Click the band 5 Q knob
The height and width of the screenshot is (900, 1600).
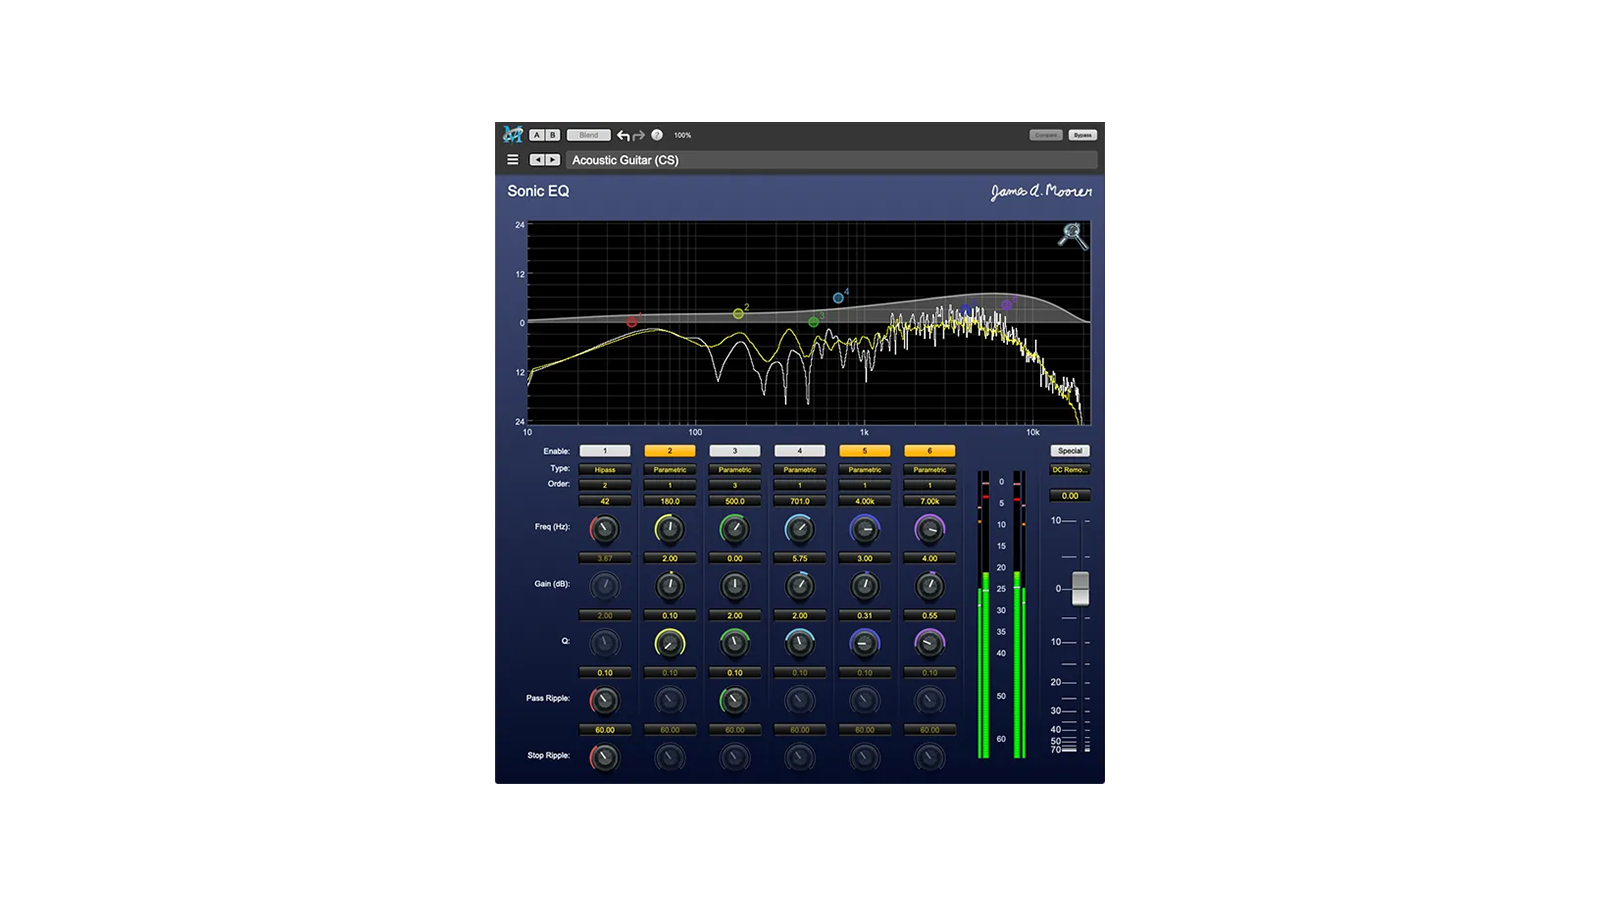pos(864,643)
